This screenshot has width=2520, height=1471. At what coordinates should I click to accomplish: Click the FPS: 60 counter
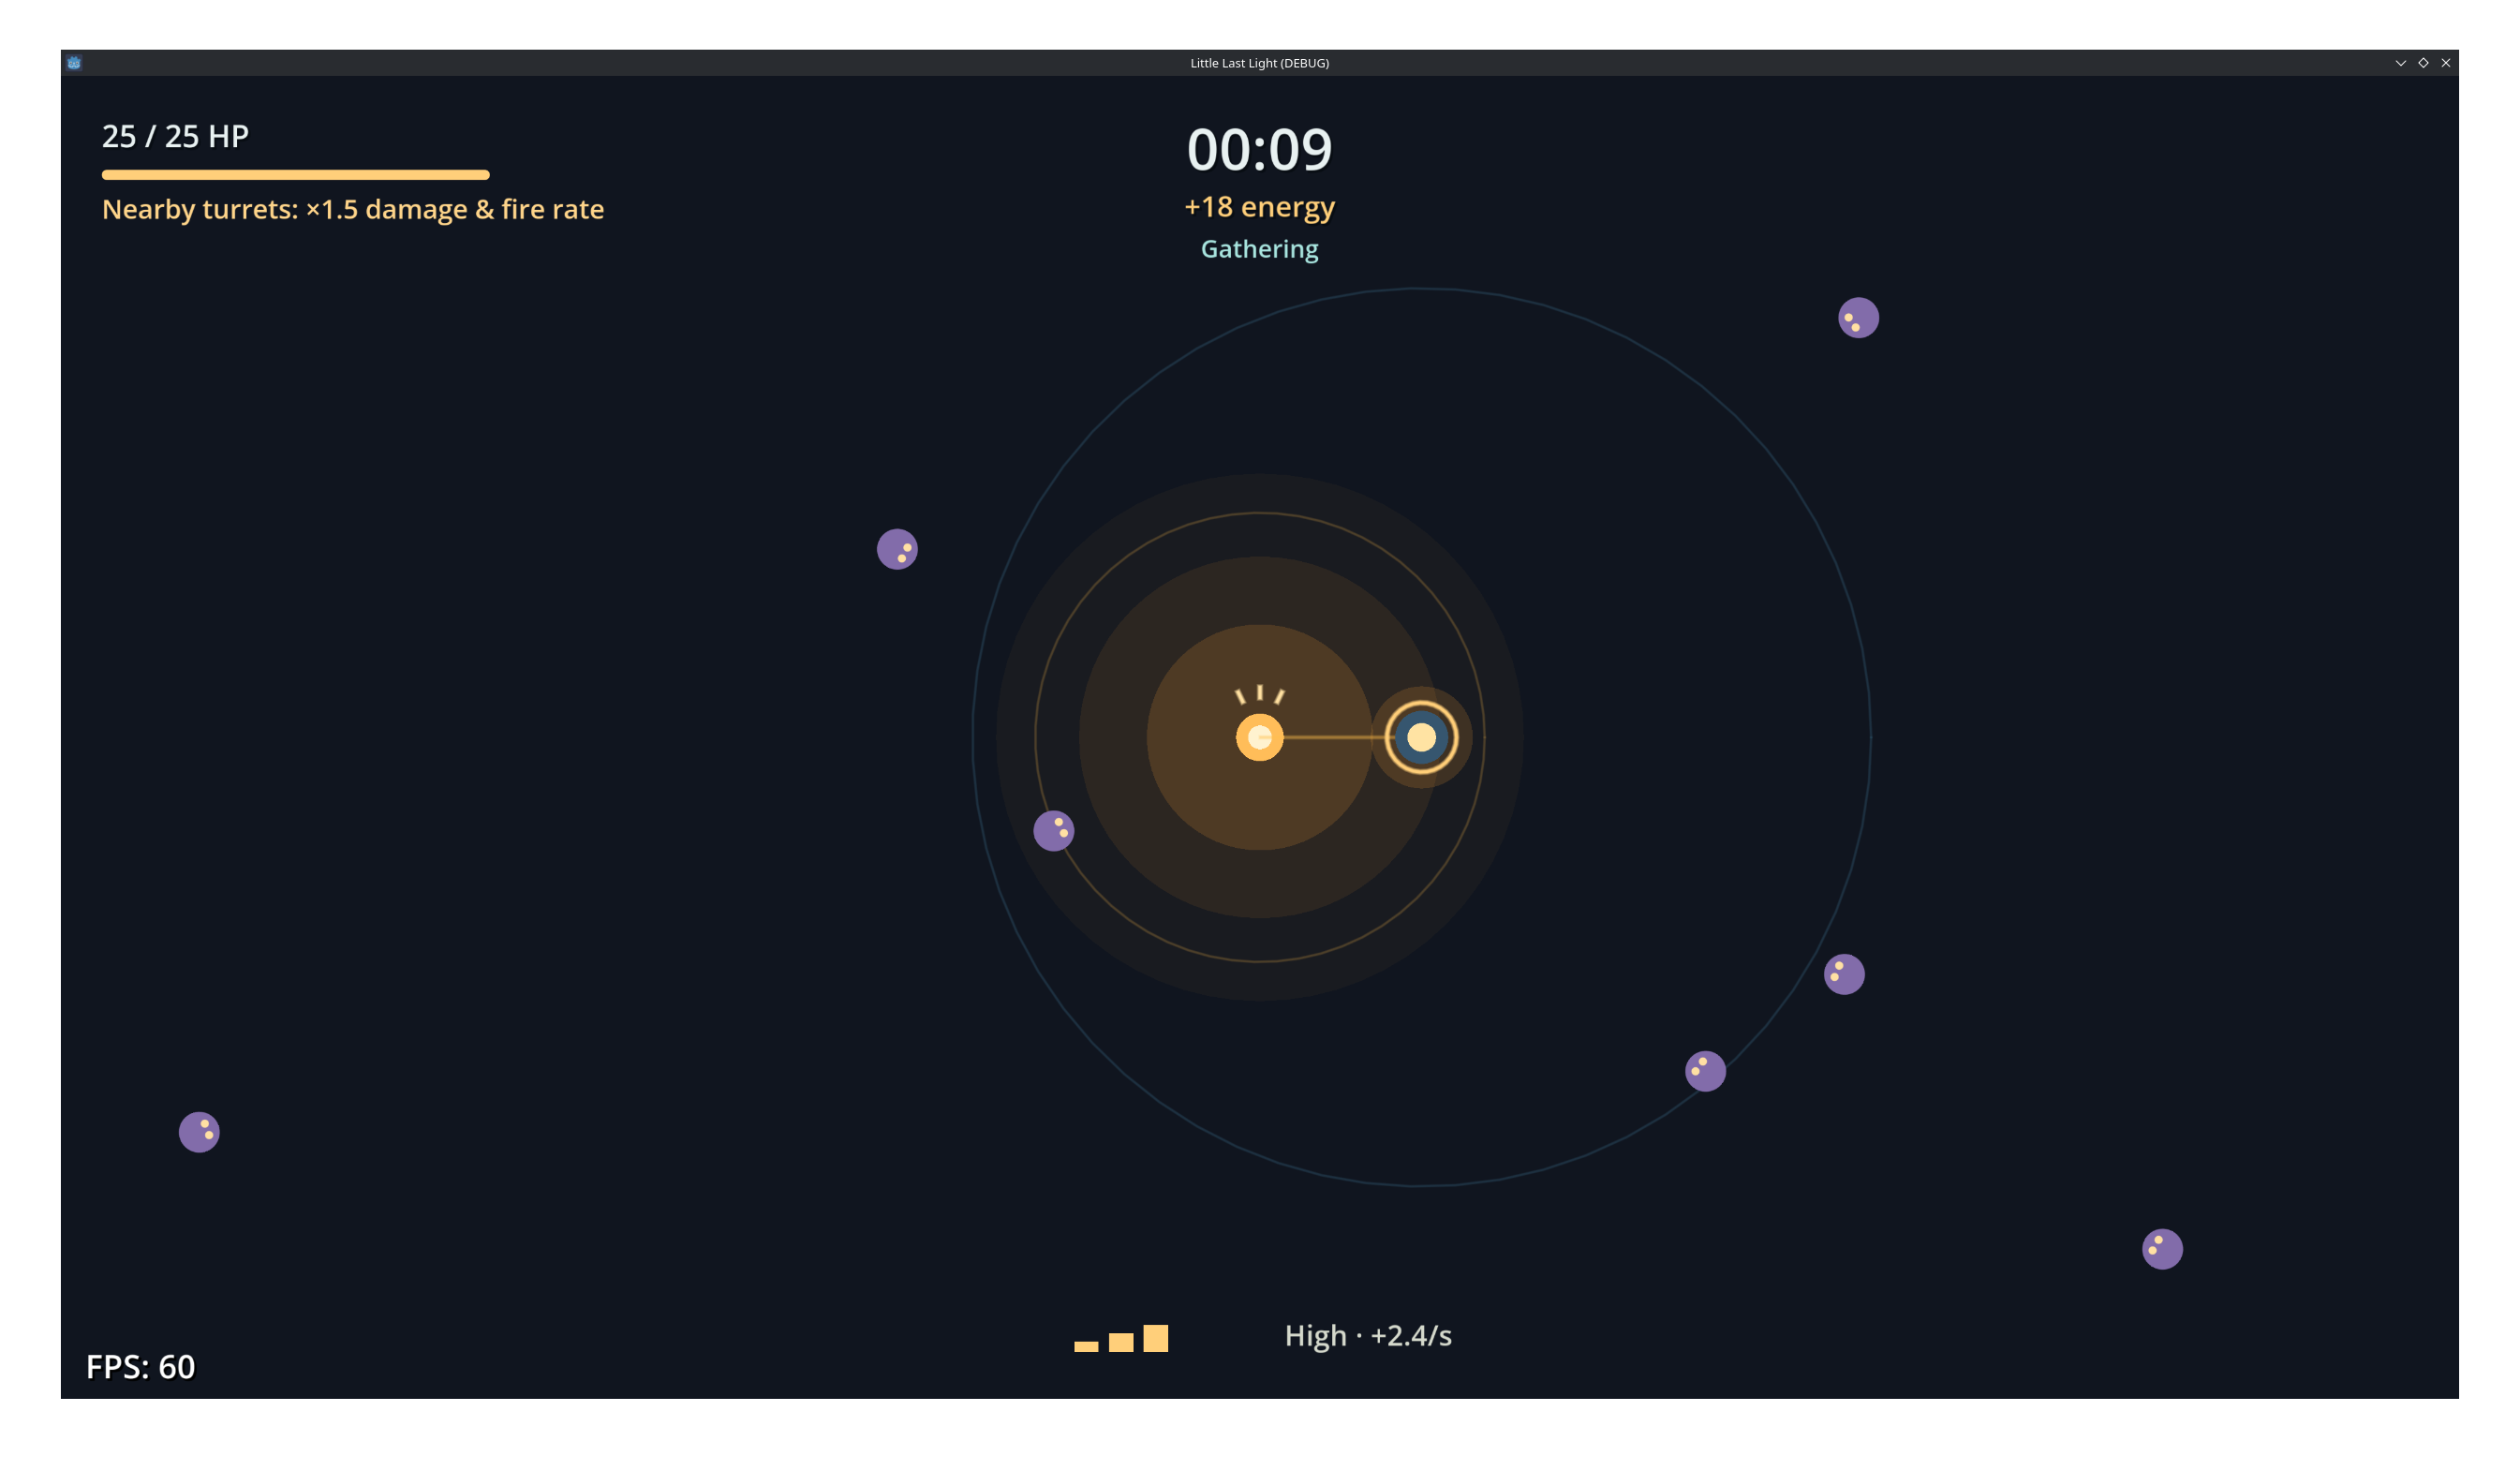pyautogui.click(x=140, y=1367)
